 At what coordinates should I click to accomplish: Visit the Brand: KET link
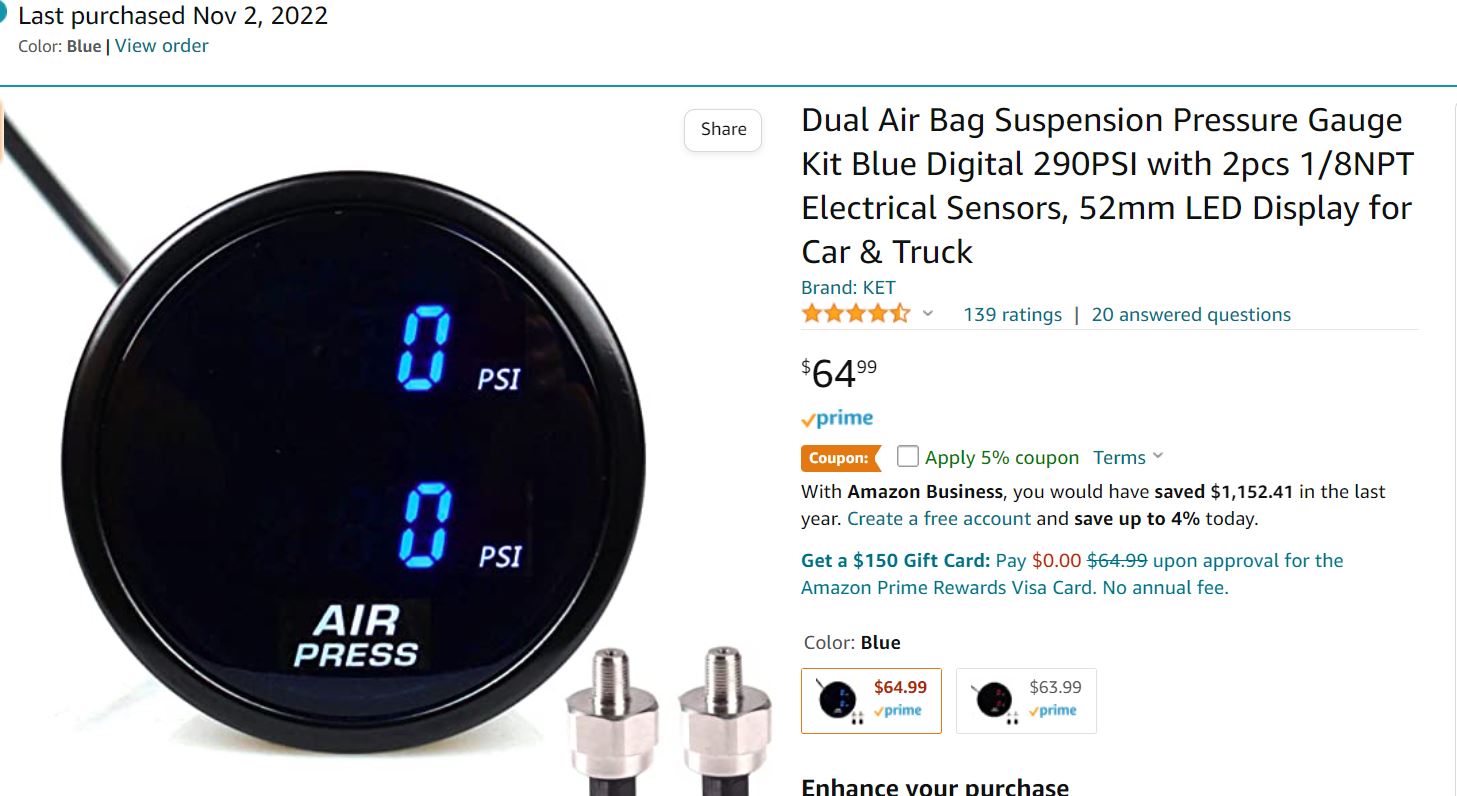[x=848, y=287]
